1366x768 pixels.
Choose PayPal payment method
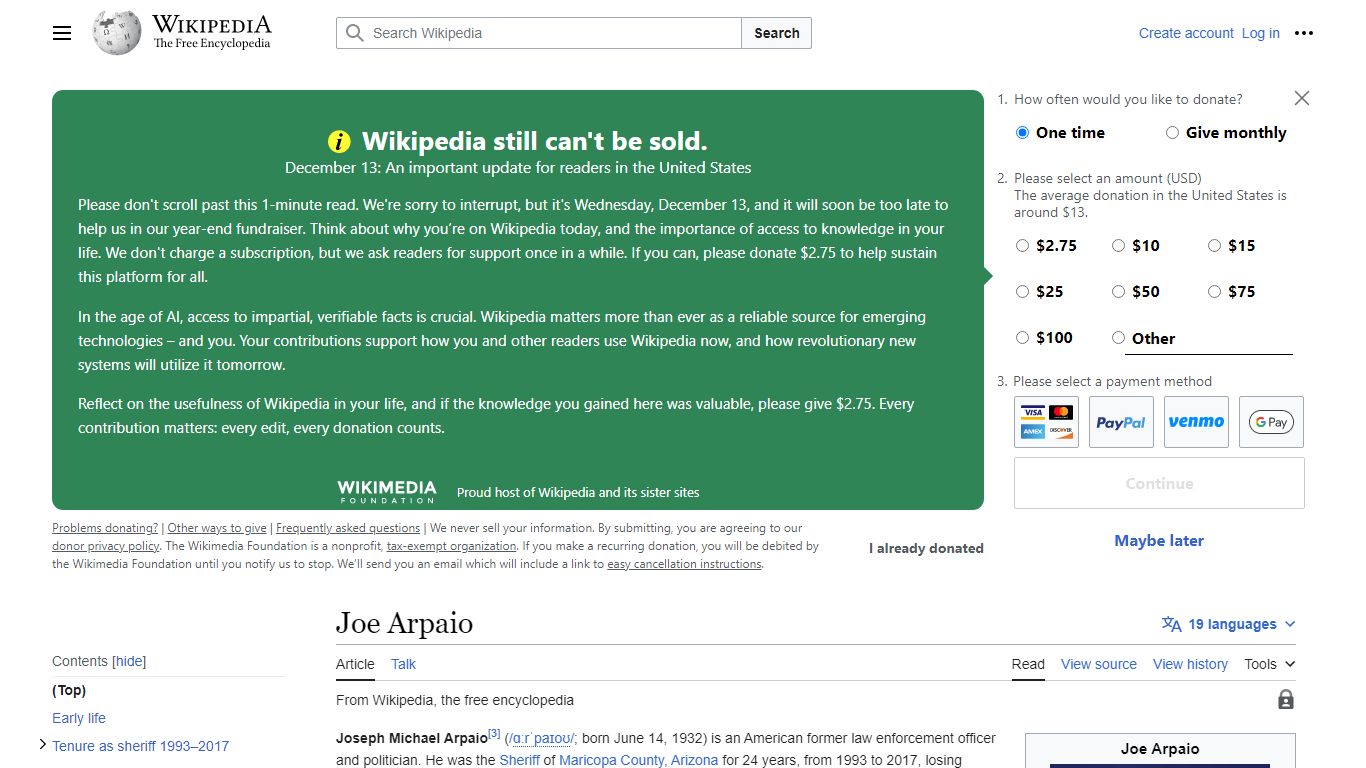1121,422
